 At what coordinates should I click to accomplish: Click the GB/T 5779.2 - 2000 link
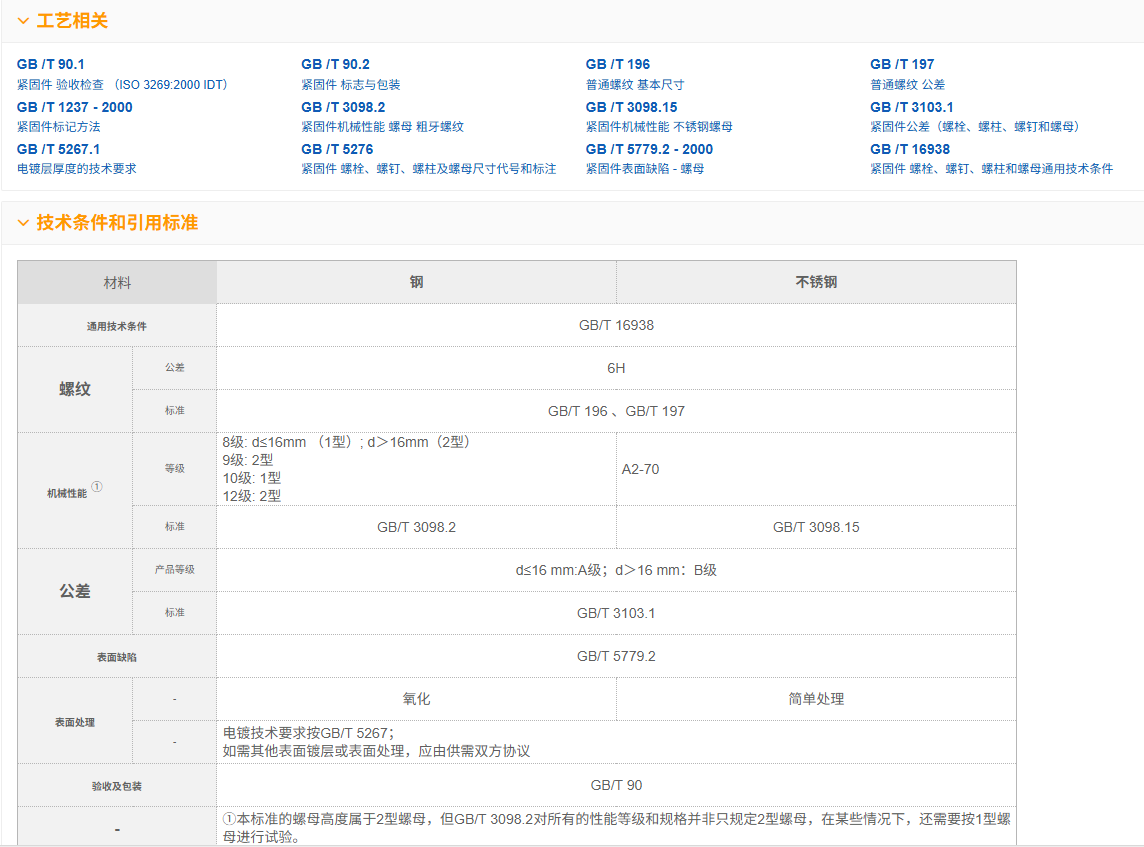point(649,149)
